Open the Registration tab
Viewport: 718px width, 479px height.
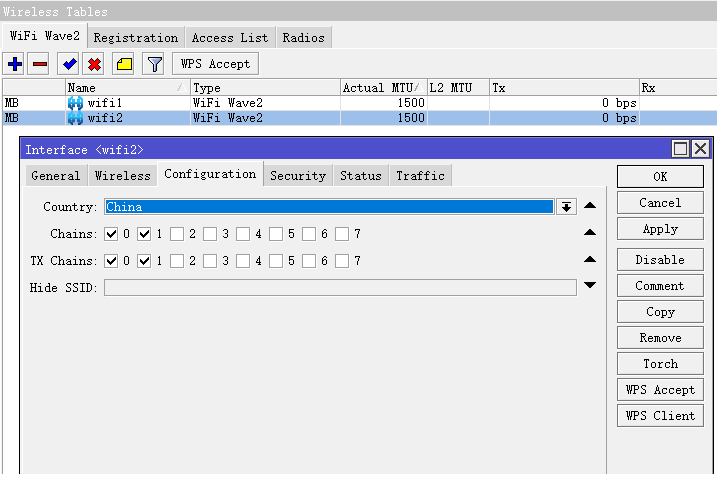(x=135, y=38)
